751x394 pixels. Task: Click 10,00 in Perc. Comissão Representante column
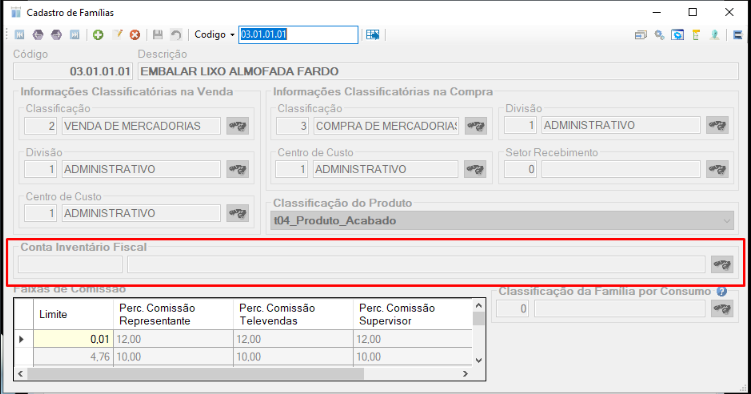pos(173,357)
